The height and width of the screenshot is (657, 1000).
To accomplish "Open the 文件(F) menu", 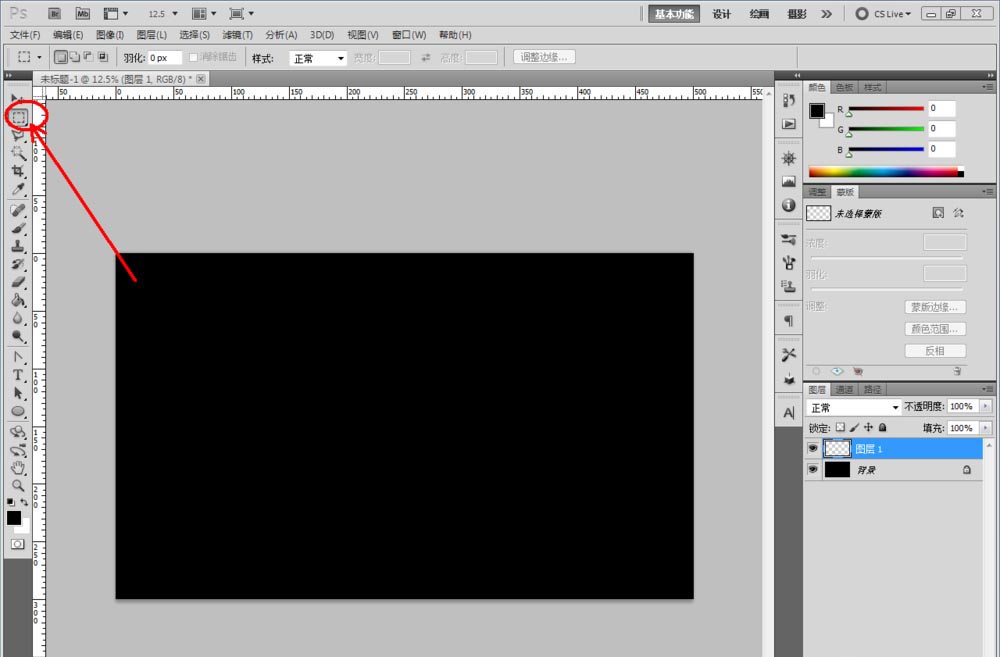I will [25, 34].
